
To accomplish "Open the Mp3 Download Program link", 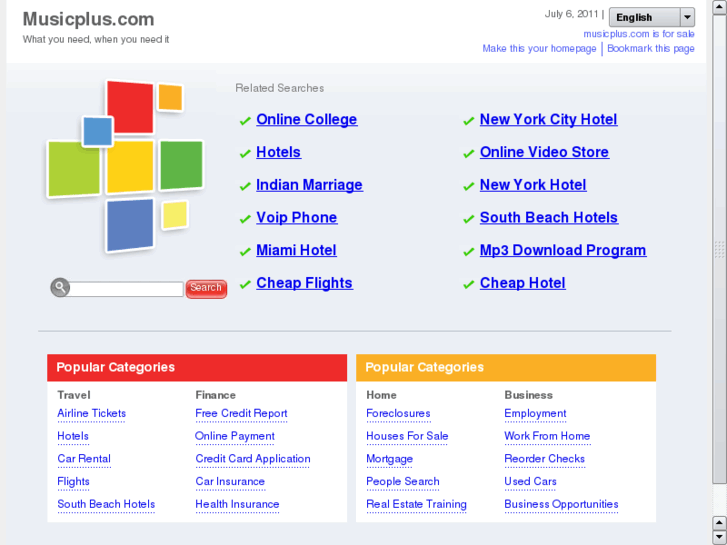I will [563, 250].
